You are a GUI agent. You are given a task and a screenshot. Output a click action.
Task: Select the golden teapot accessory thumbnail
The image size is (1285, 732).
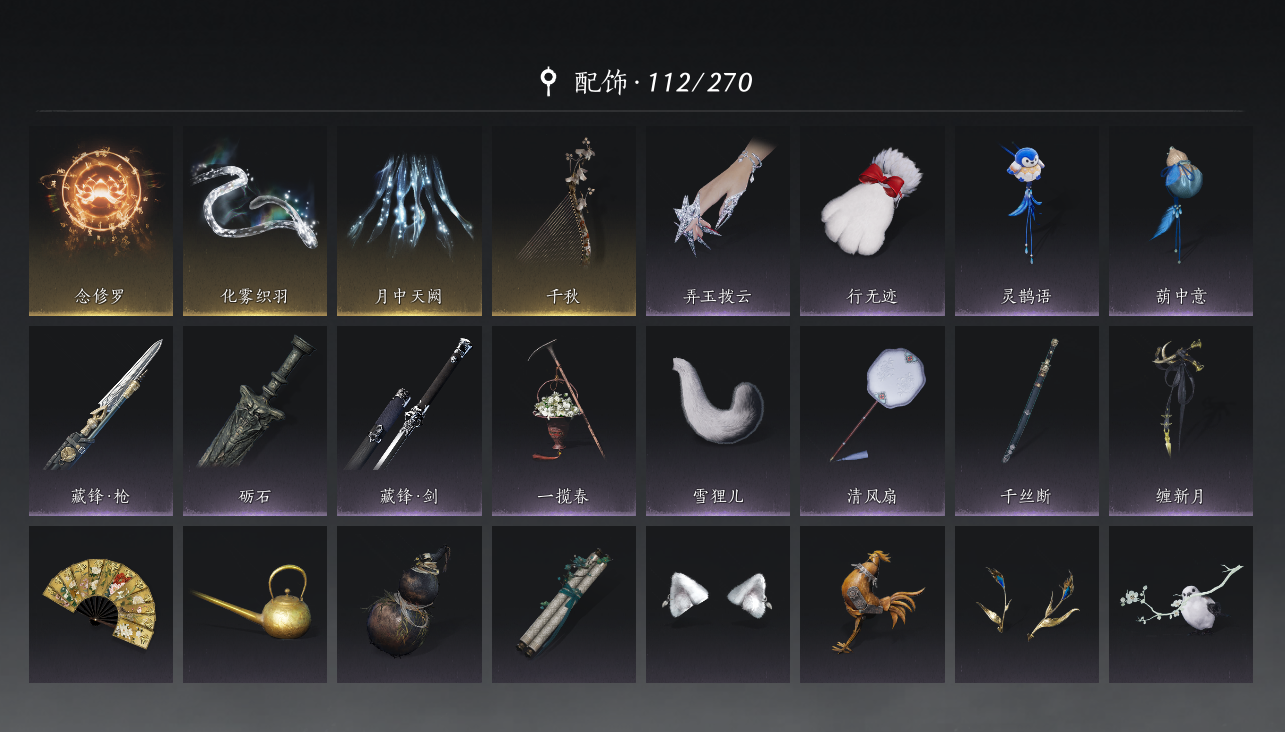pos(255,604)
